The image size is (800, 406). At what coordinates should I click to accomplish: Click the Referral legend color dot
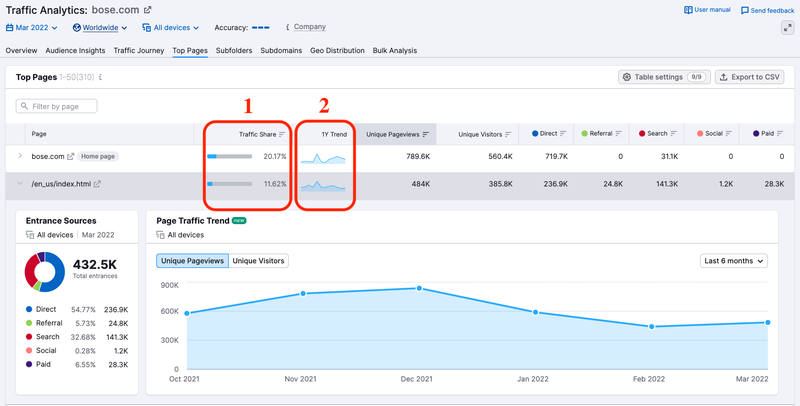click(x=29, y=323)
